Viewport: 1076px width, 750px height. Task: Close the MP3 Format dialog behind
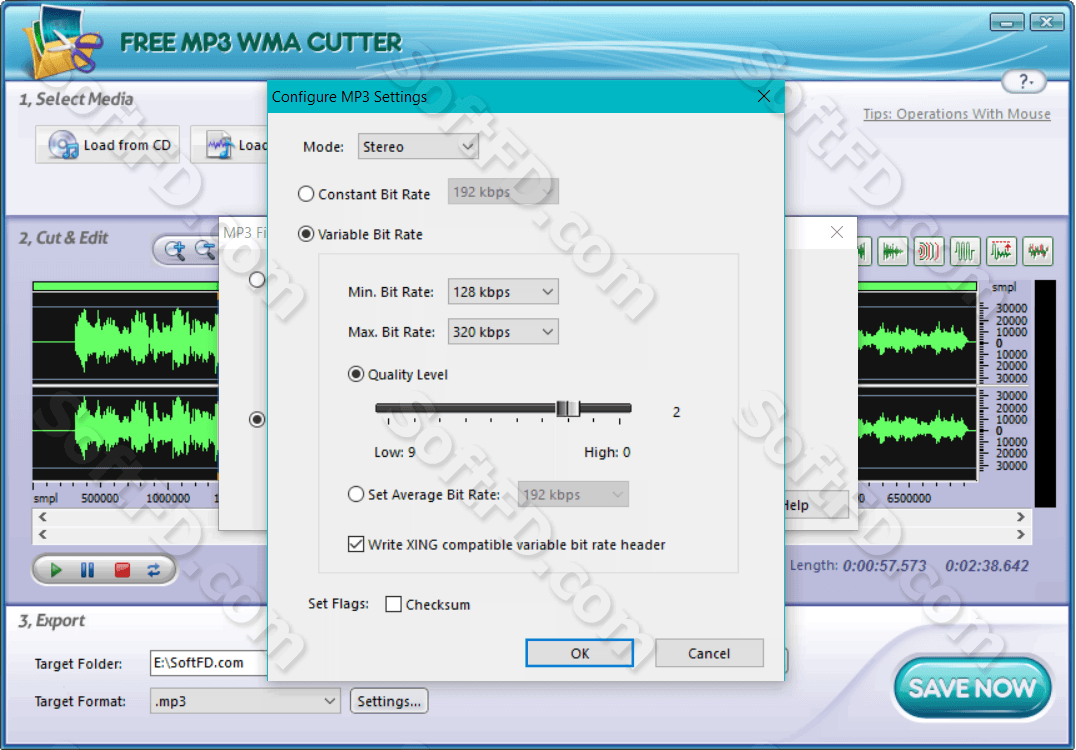pos(837,232)
